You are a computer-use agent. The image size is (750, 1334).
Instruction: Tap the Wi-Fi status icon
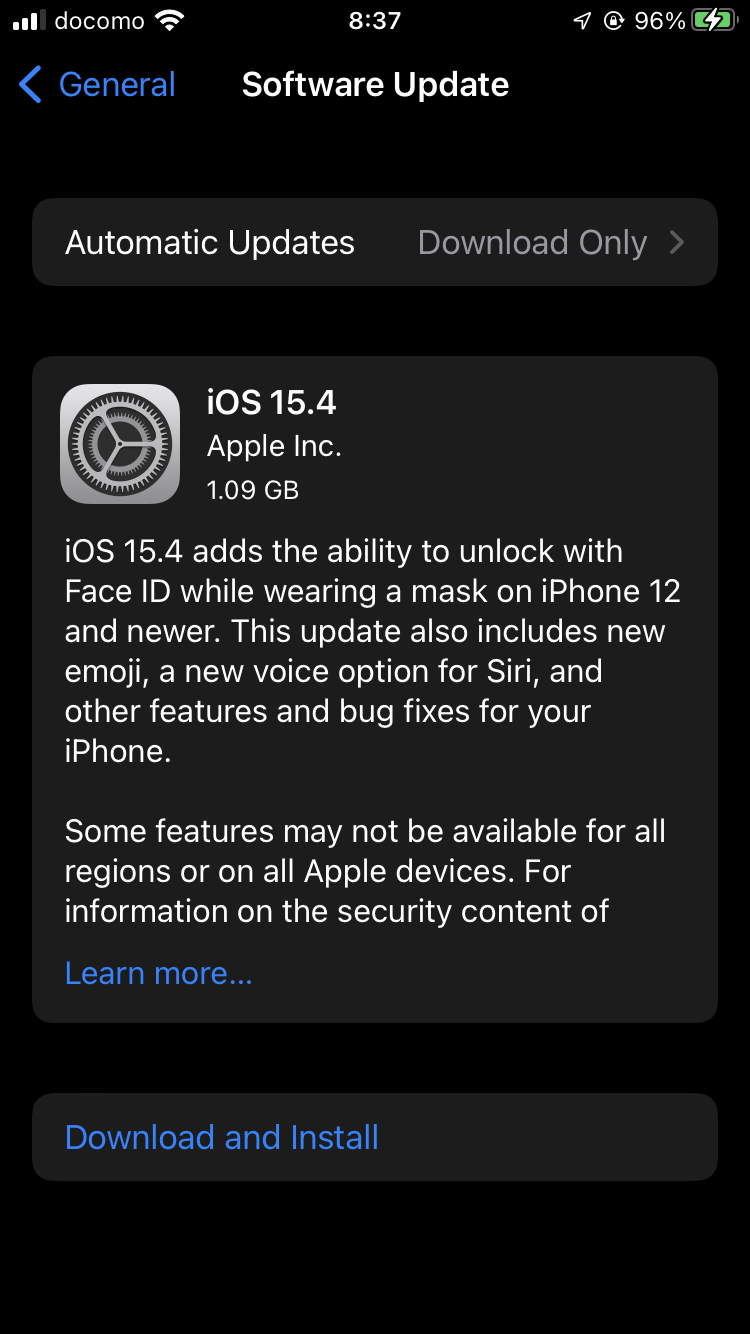pos(170,21)
